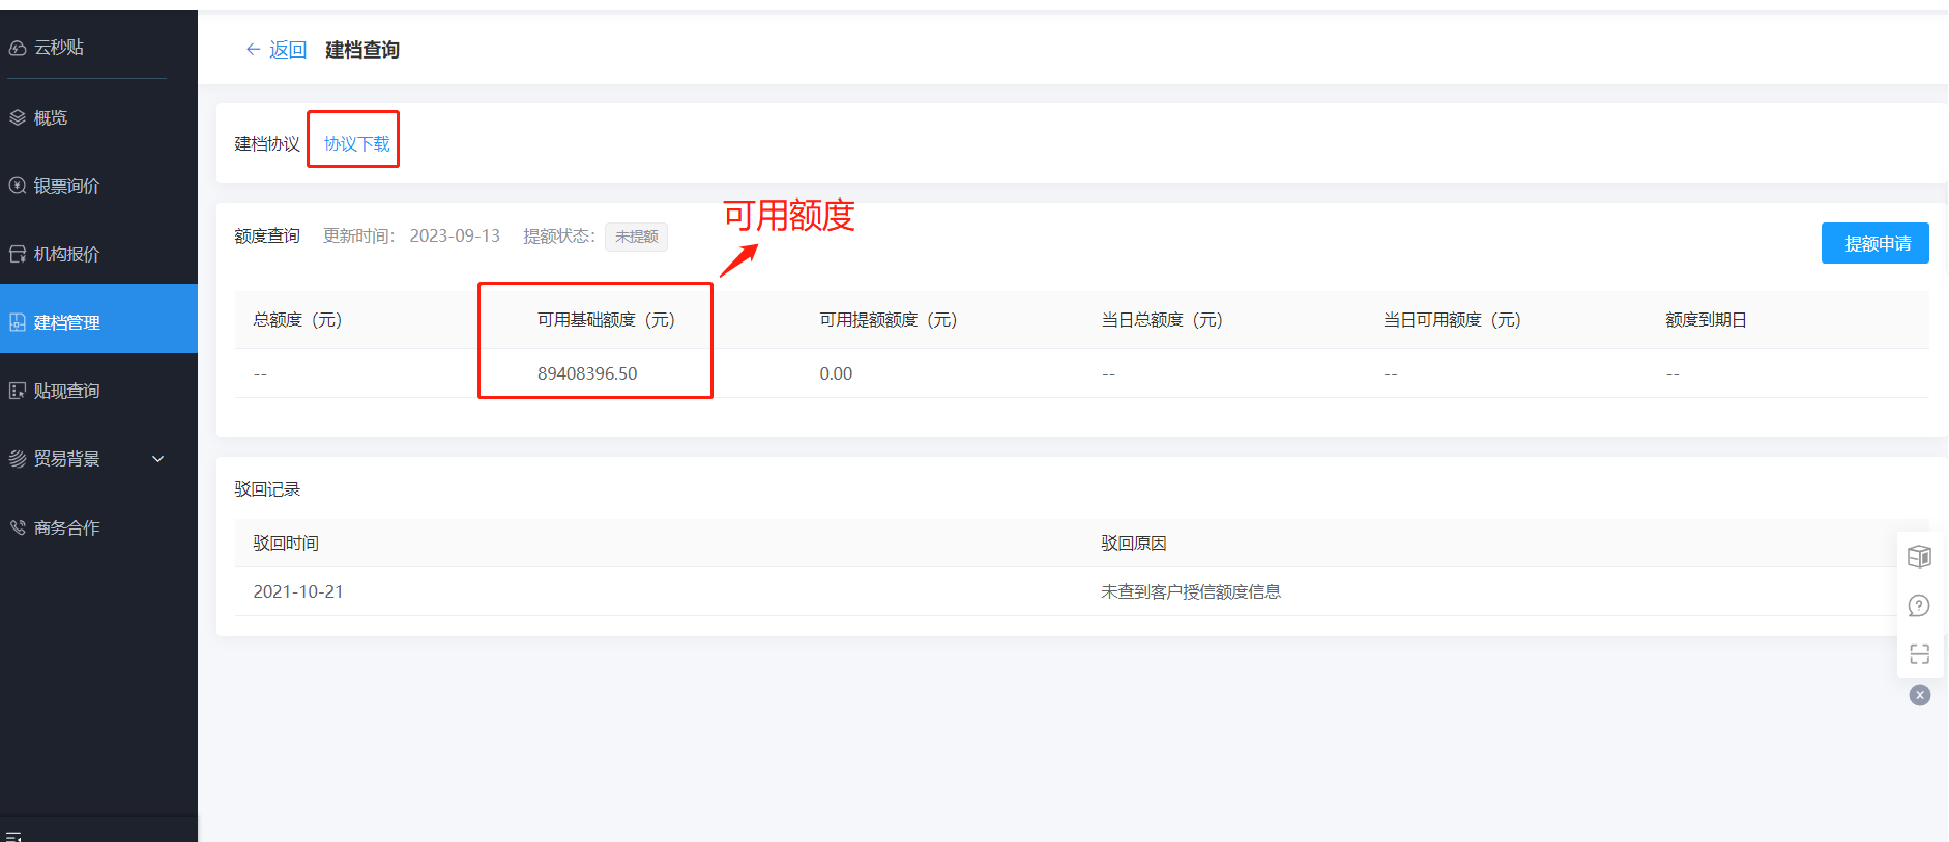Open help via question mark bubble icon
Viewport: 1949px width, 842px height.
(1919, 606)
